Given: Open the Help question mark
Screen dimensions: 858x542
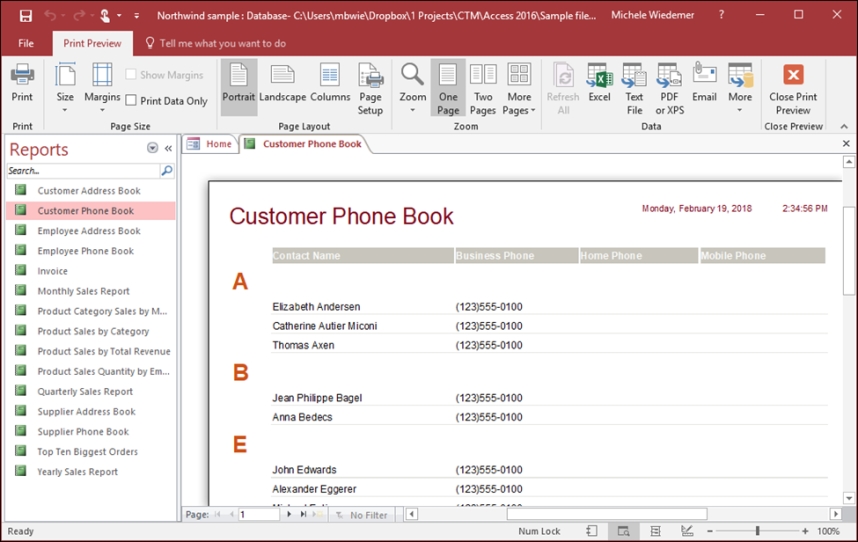Looking at the screenshot, I should (721, 15).
